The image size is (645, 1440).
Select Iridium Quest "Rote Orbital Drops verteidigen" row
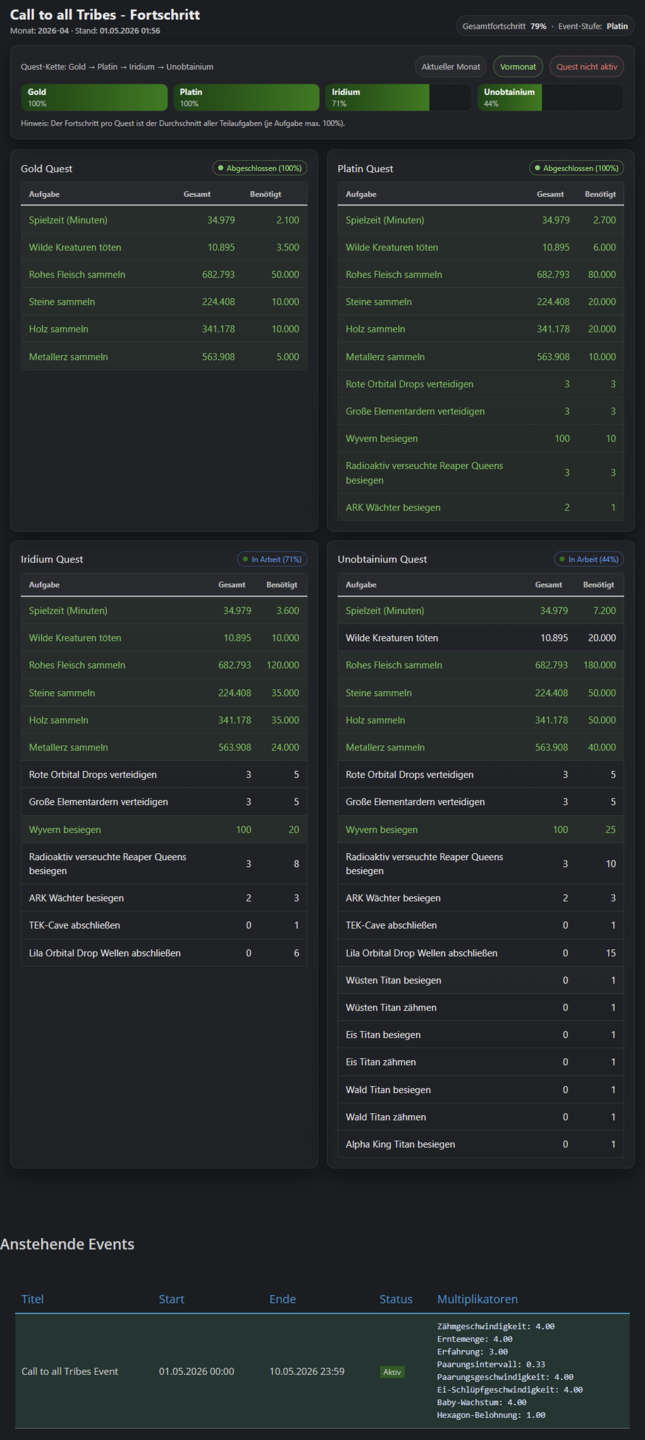pos(164,775)
